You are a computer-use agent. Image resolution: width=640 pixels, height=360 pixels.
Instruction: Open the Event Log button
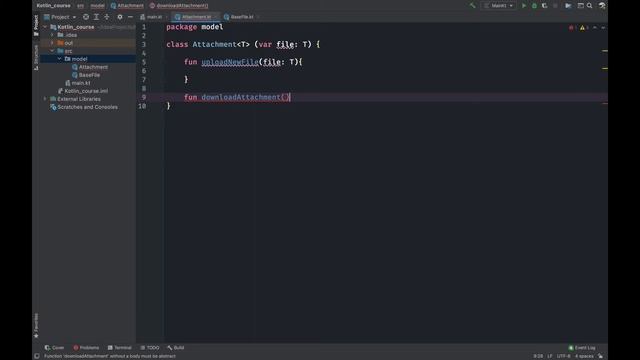tap(582, 348)
